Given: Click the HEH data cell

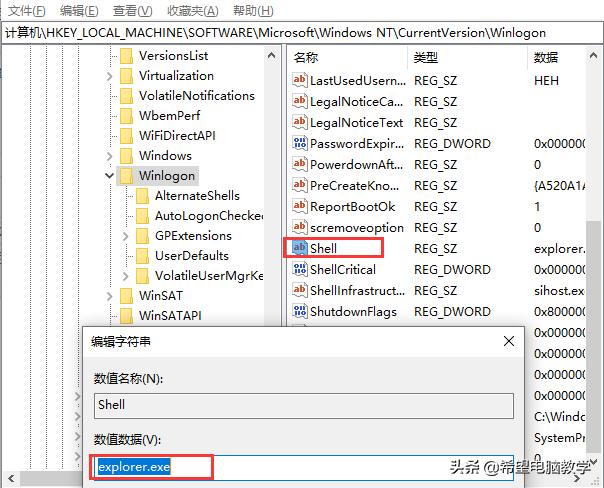Looking at the screenshot, I should click(x=546, y=81).
